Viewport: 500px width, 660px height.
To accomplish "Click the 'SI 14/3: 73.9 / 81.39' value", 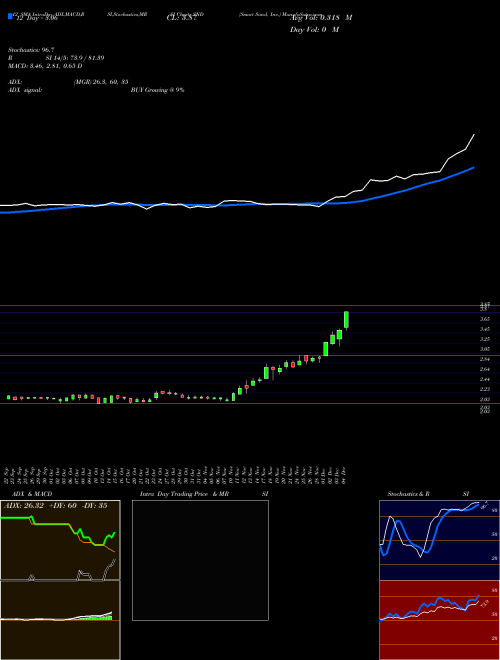I will click(75, 58).
